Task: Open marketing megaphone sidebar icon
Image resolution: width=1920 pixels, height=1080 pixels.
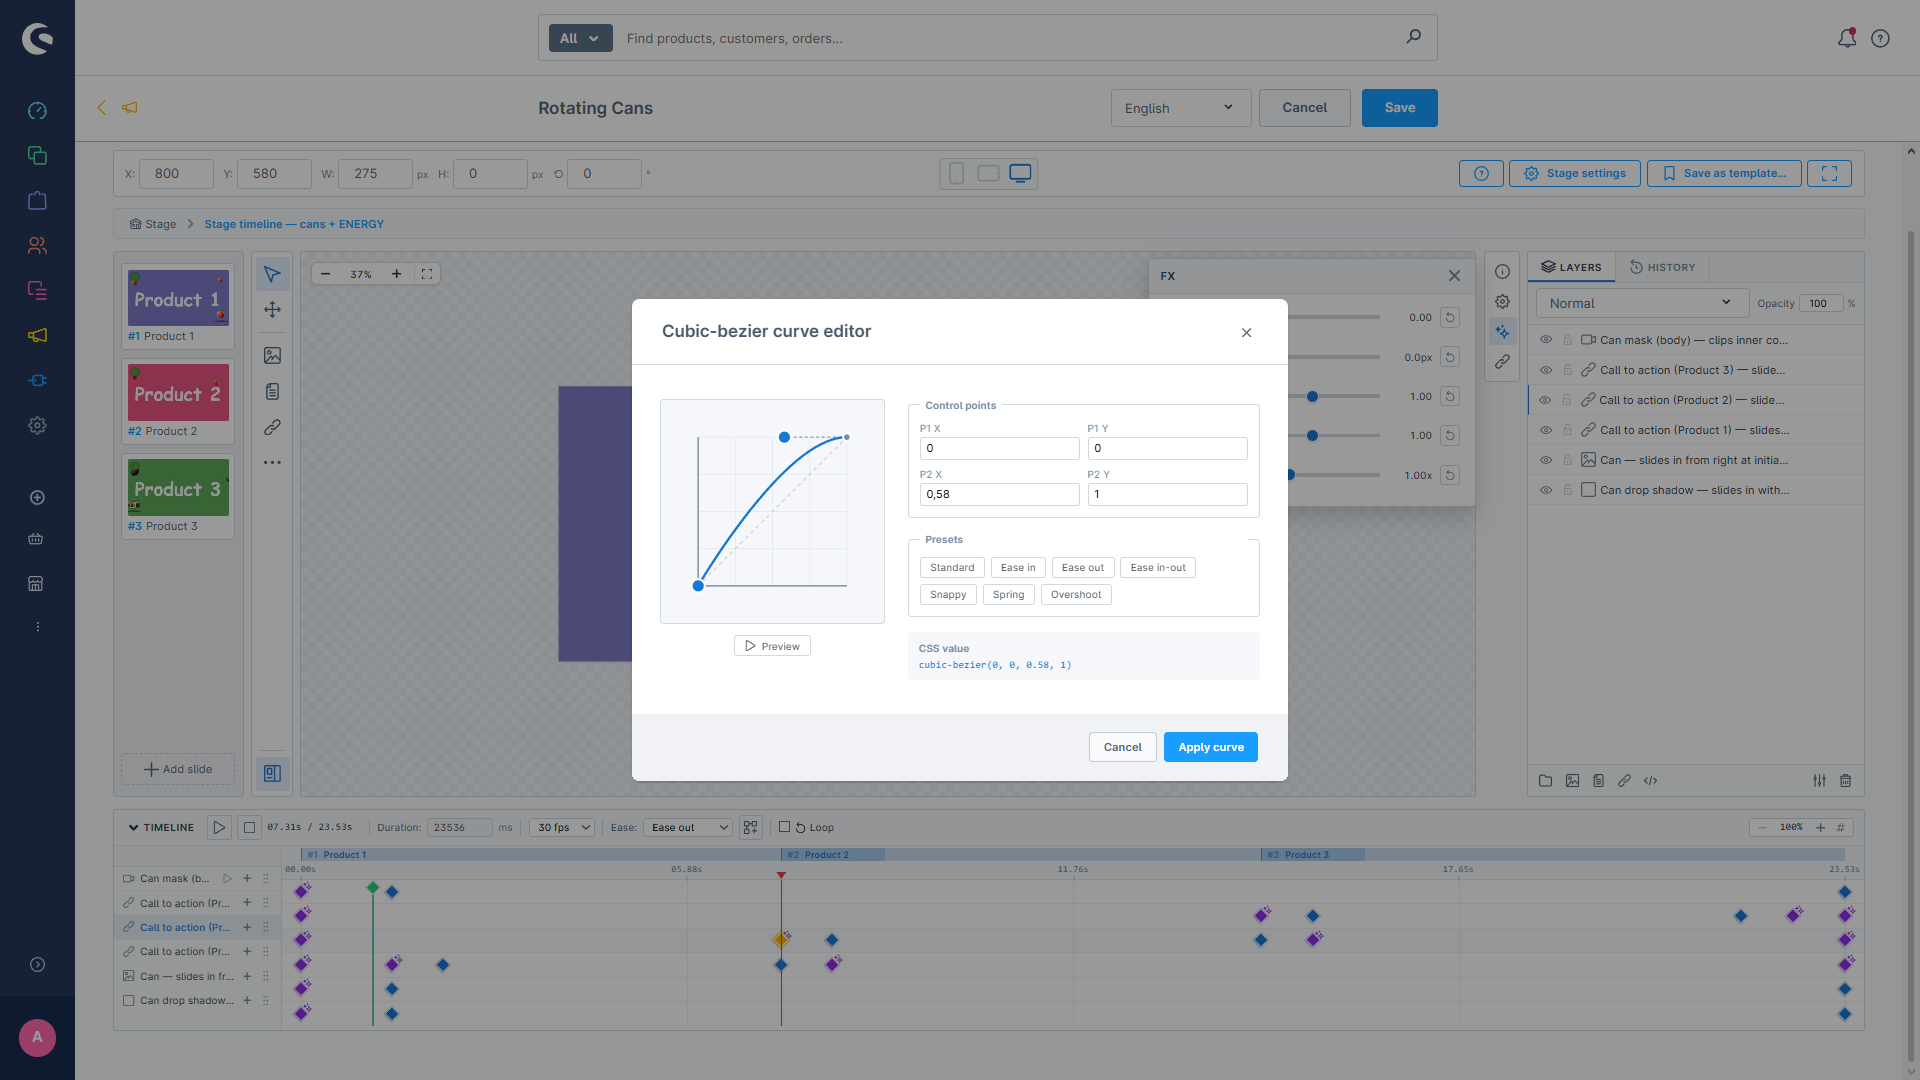Action: pos(37,336)
